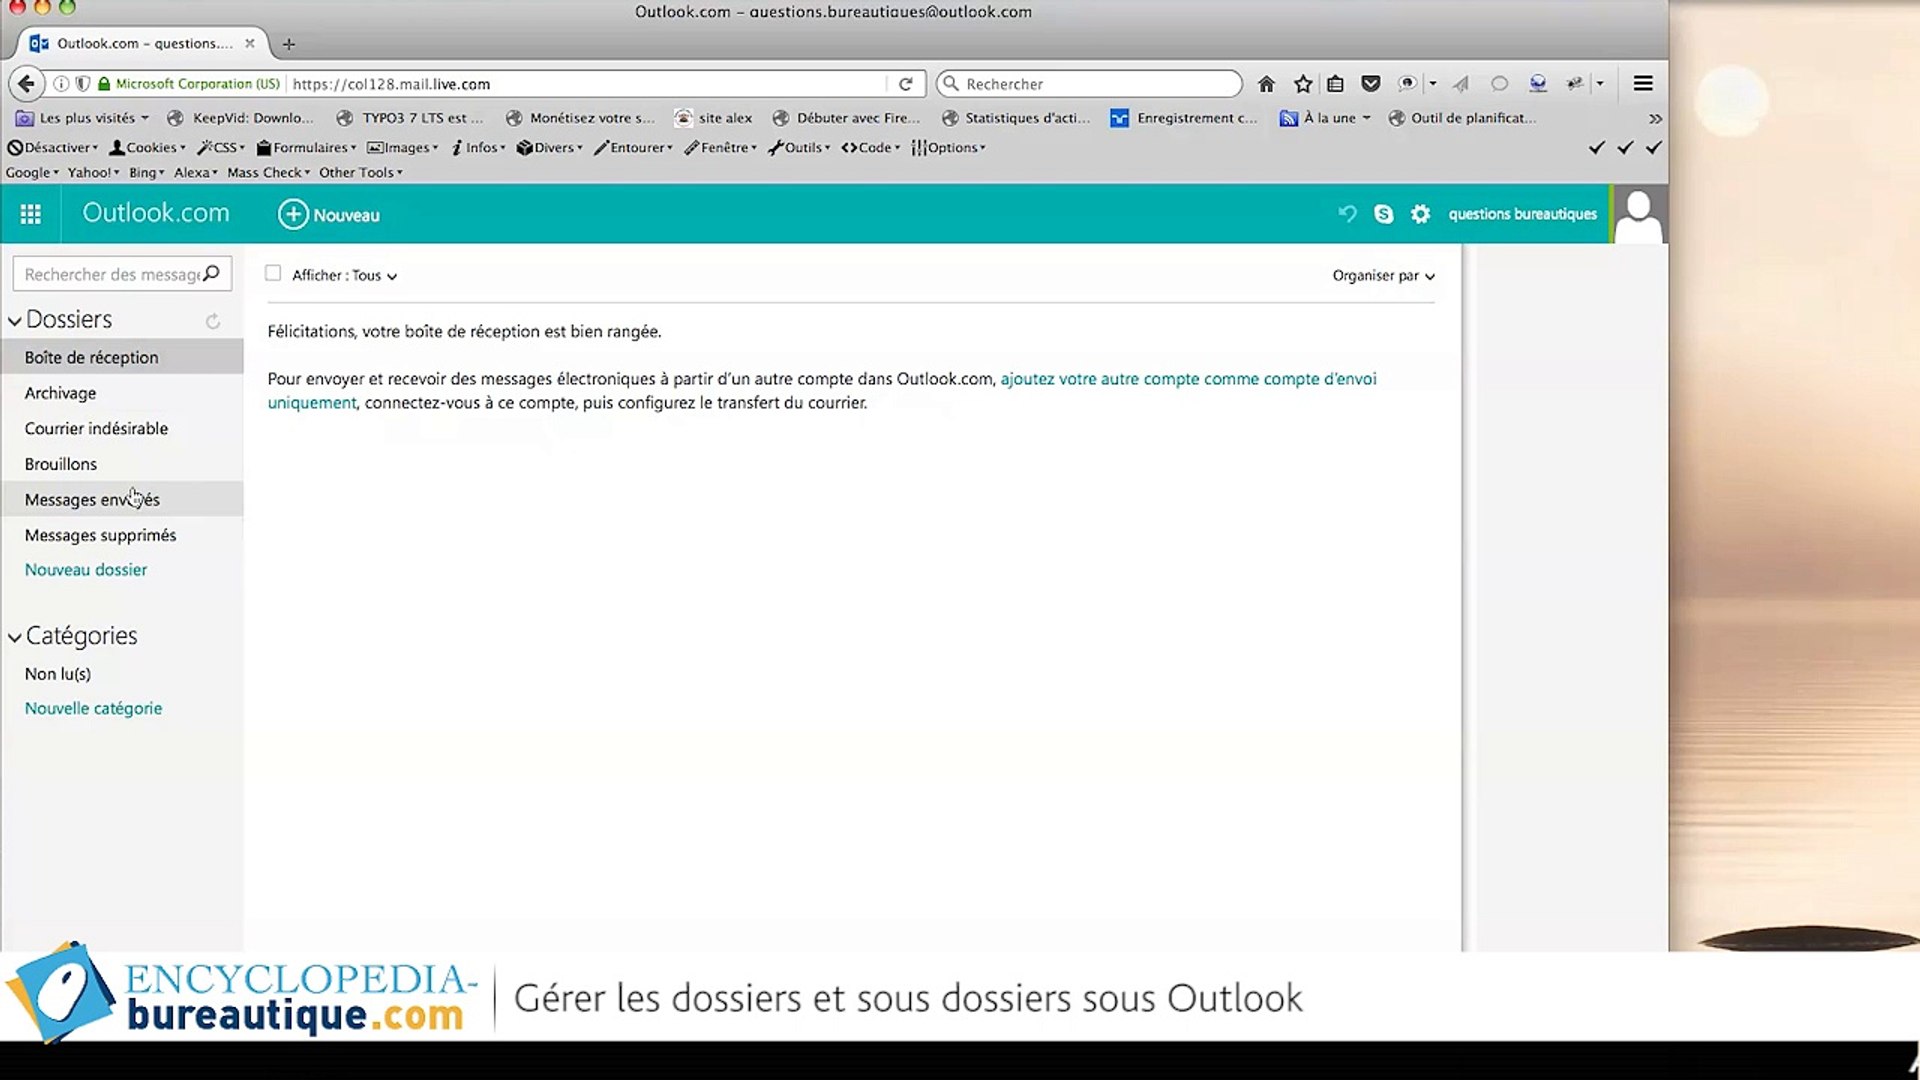This screenshot has height=1080, width=1920.
Task: Click inside the Rechercher des messages field
Action: [x=110, y=273]
